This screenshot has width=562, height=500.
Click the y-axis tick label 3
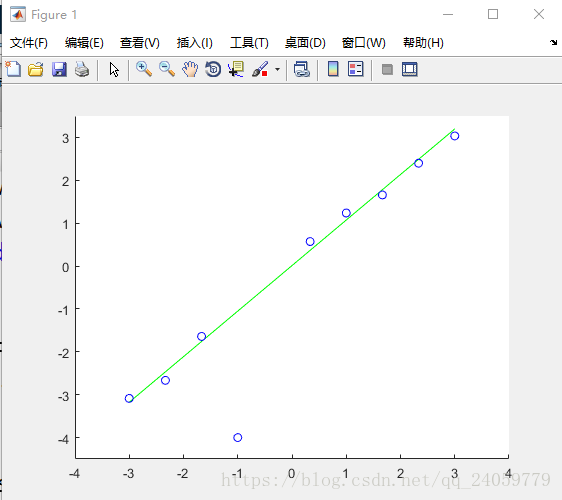[65, 138]
